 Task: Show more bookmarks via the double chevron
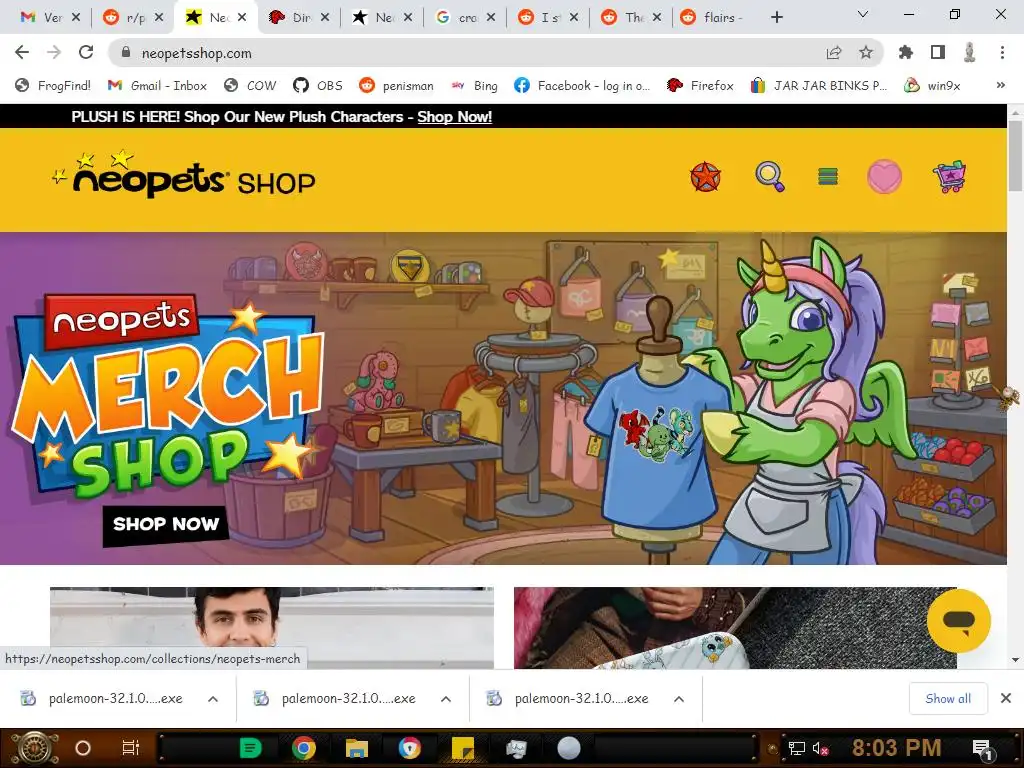coord(1000,86)
